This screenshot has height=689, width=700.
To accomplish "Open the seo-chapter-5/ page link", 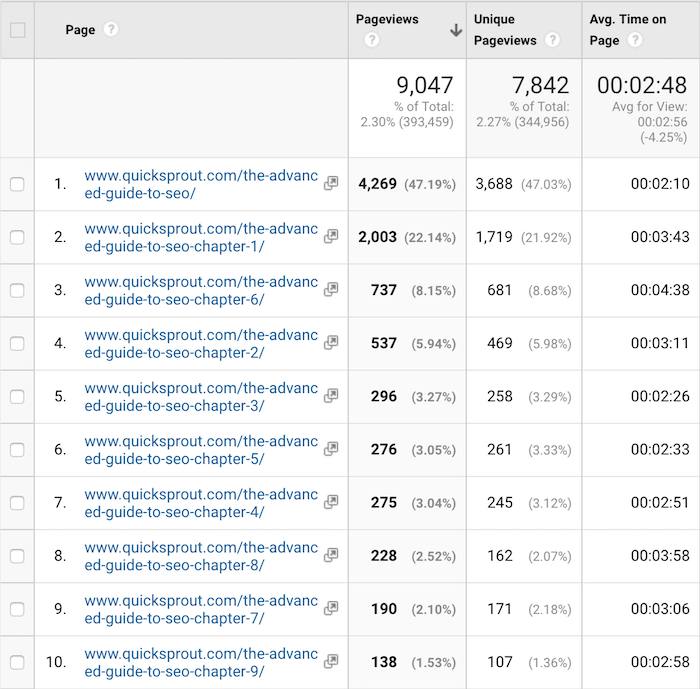I will pos(201,450).
